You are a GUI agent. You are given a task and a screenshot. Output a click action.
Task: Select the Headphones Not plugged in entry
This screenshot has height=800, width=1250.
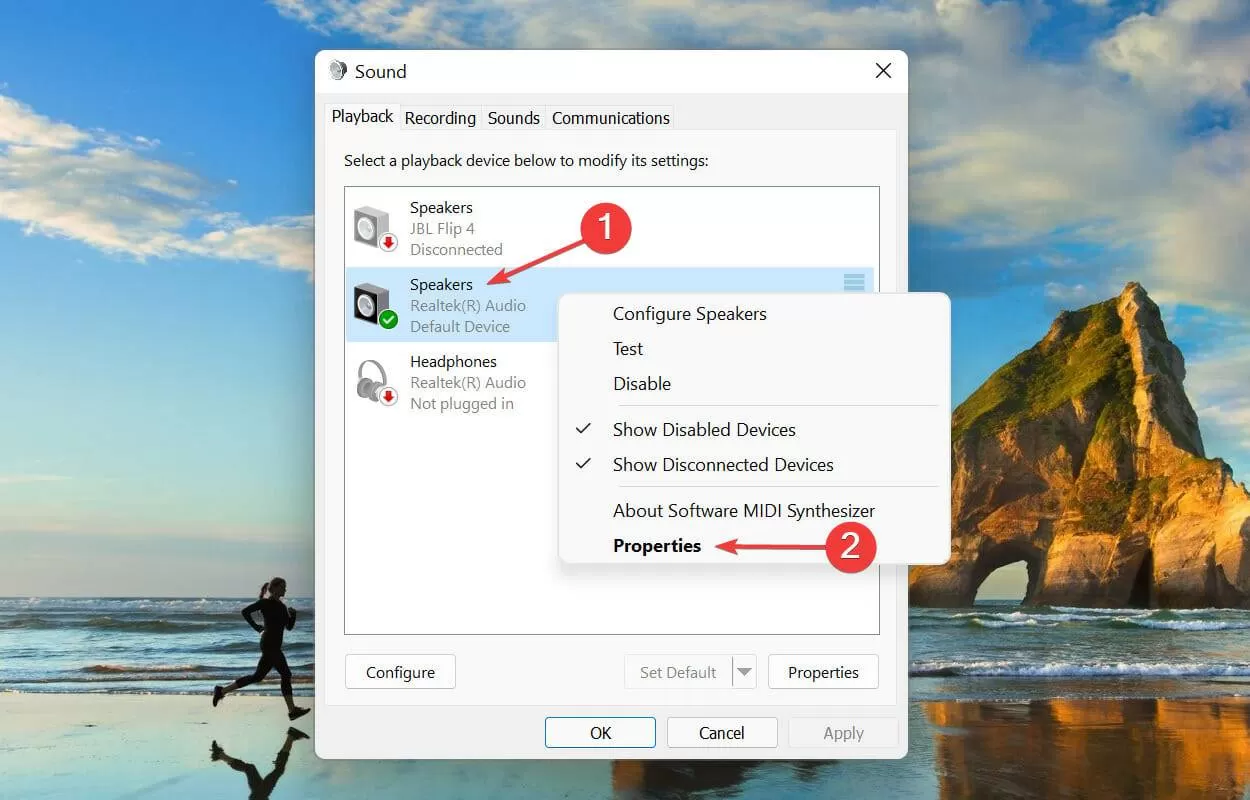pos(451,382)
